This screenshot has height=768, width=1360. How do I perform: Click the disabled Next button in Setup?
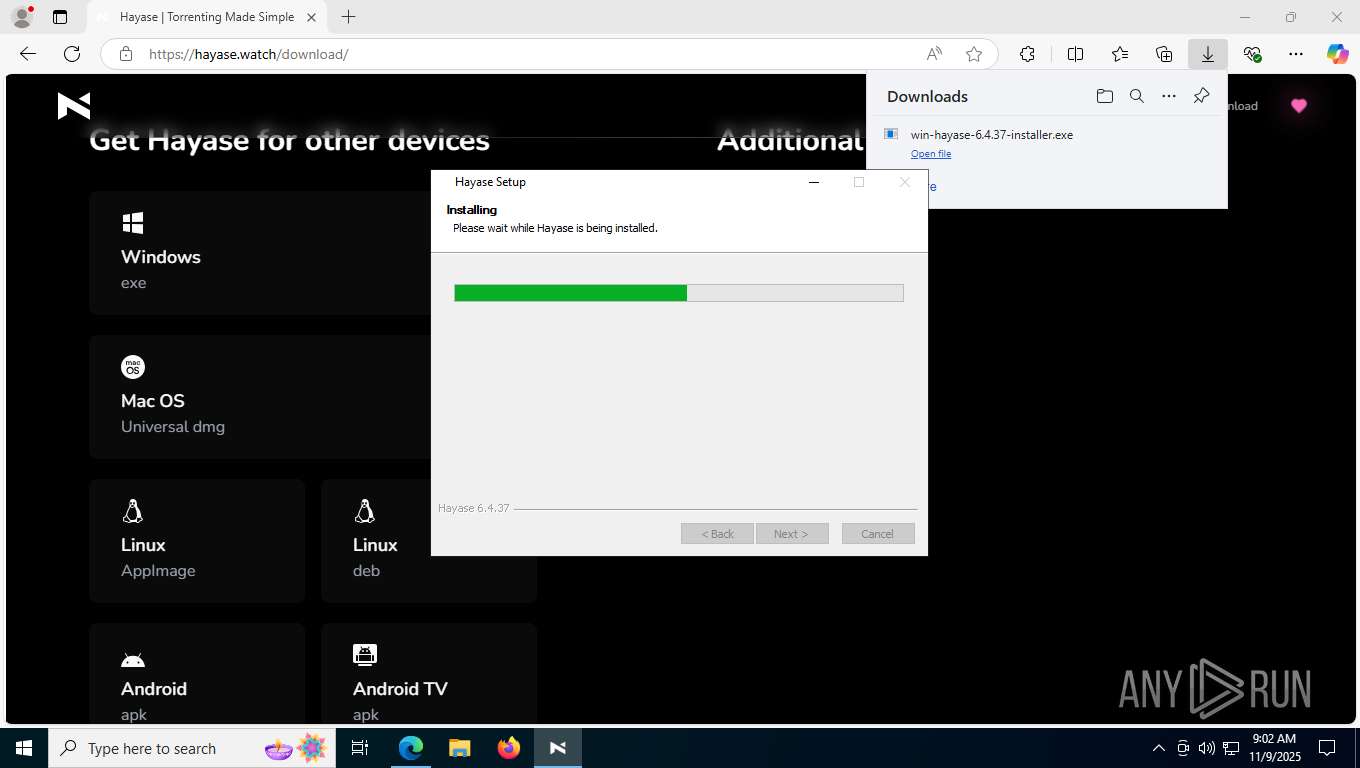(792, 534)
